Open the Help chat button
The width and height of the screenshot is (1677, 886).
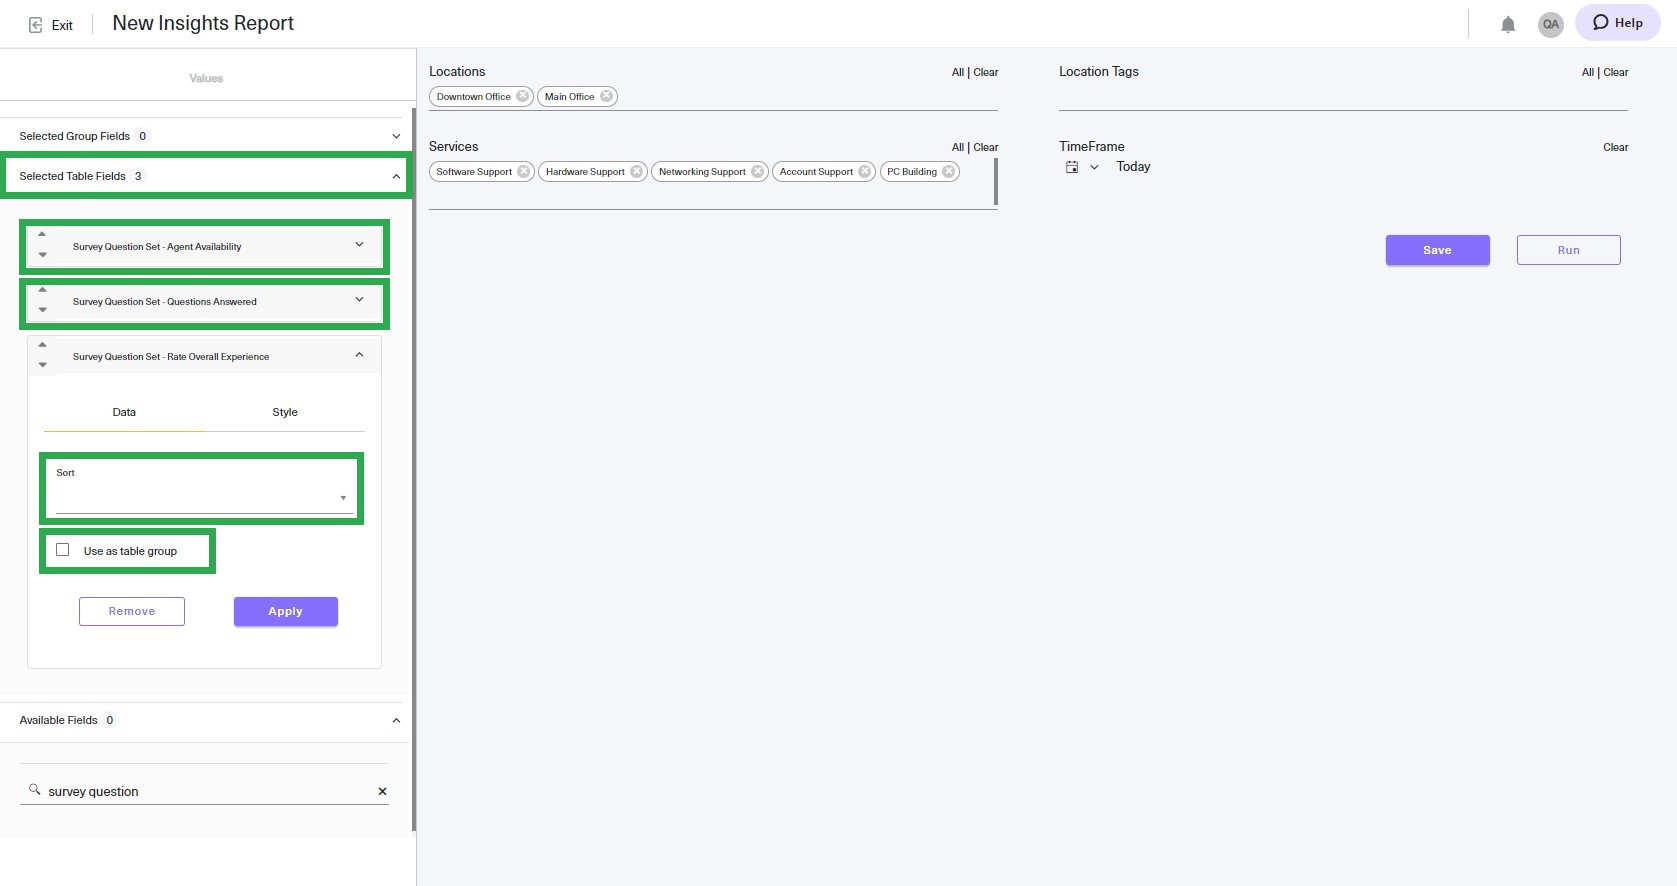(1617, 23)
